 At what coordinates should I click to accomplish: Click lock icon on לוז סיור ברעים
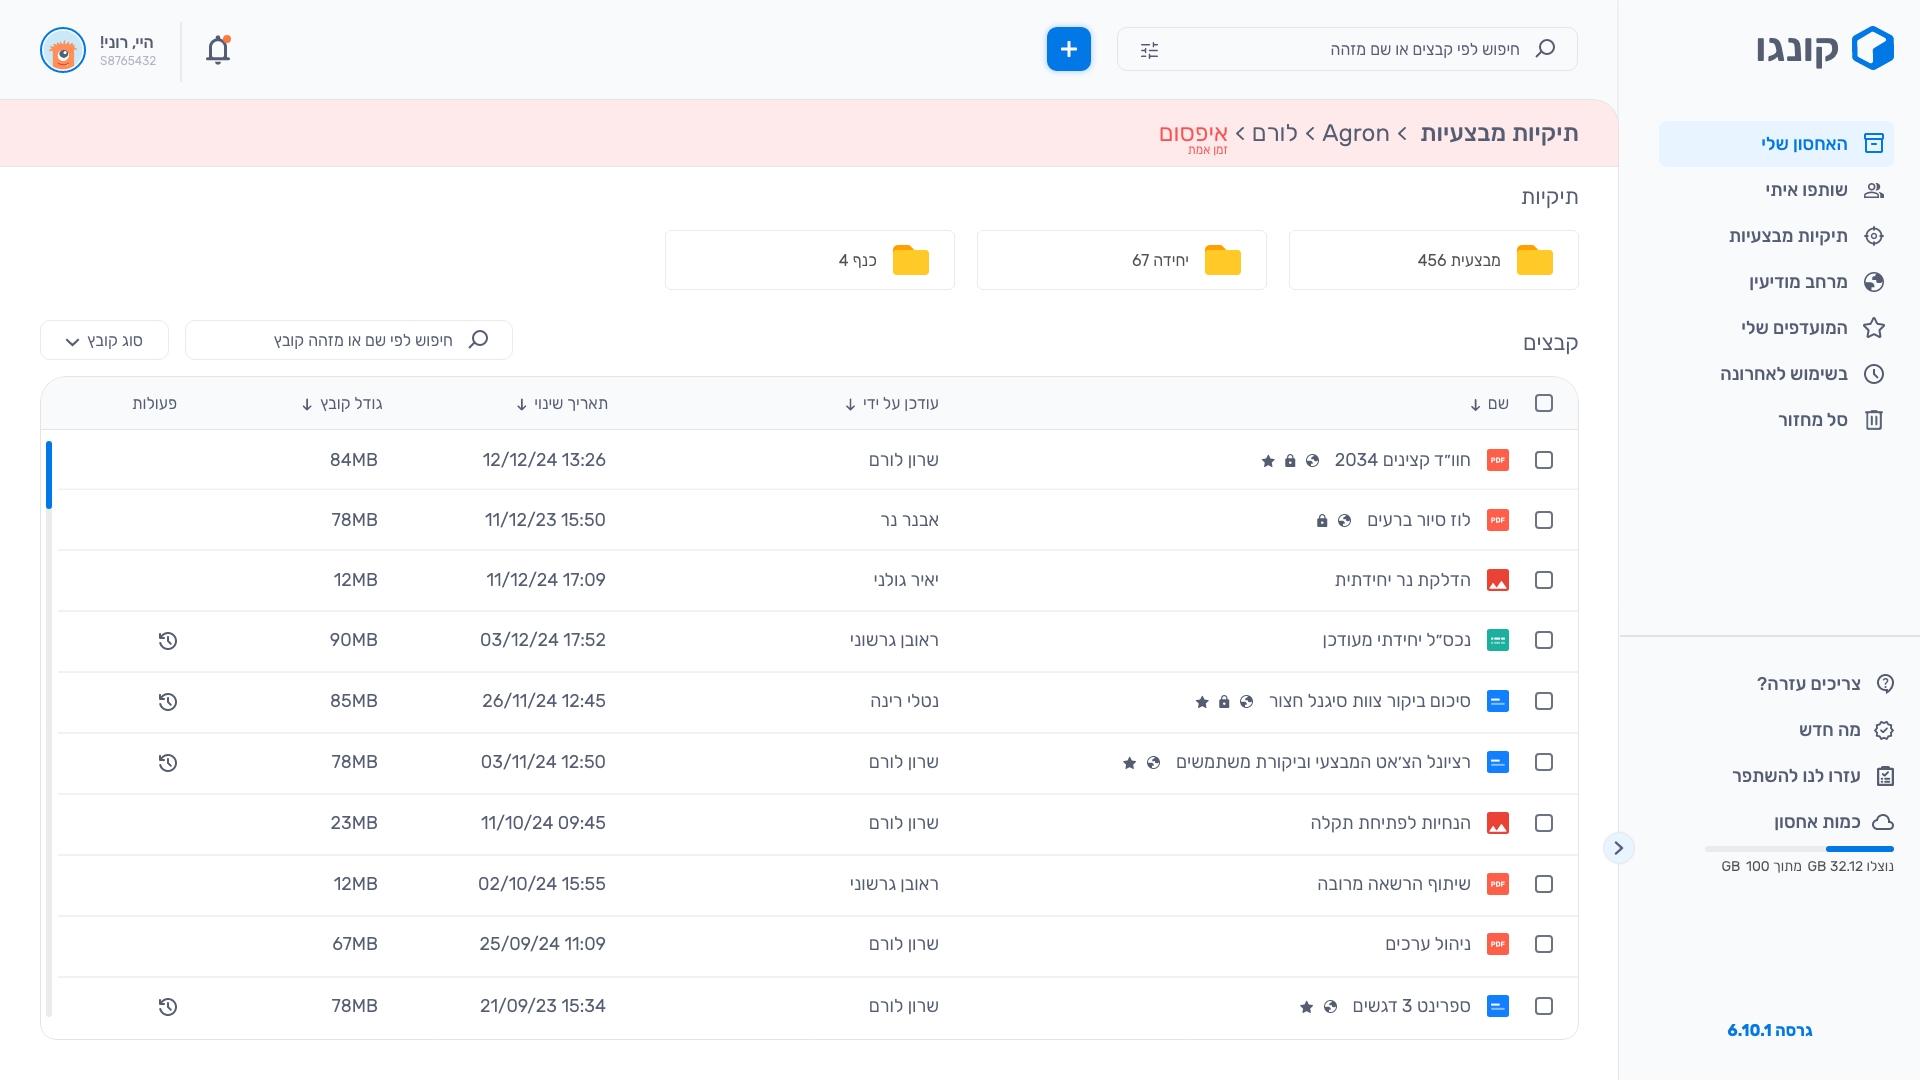coord(1322,521)
